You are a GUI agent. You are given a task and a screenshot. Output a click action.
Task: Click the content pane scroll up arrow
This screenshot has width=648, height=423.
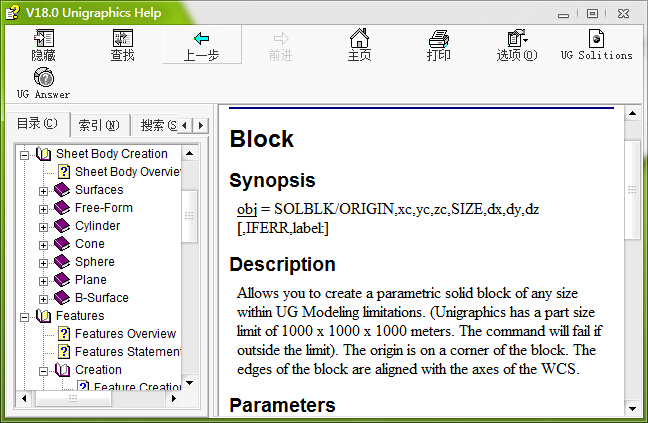pyautogui.click(x=632, y=113)
